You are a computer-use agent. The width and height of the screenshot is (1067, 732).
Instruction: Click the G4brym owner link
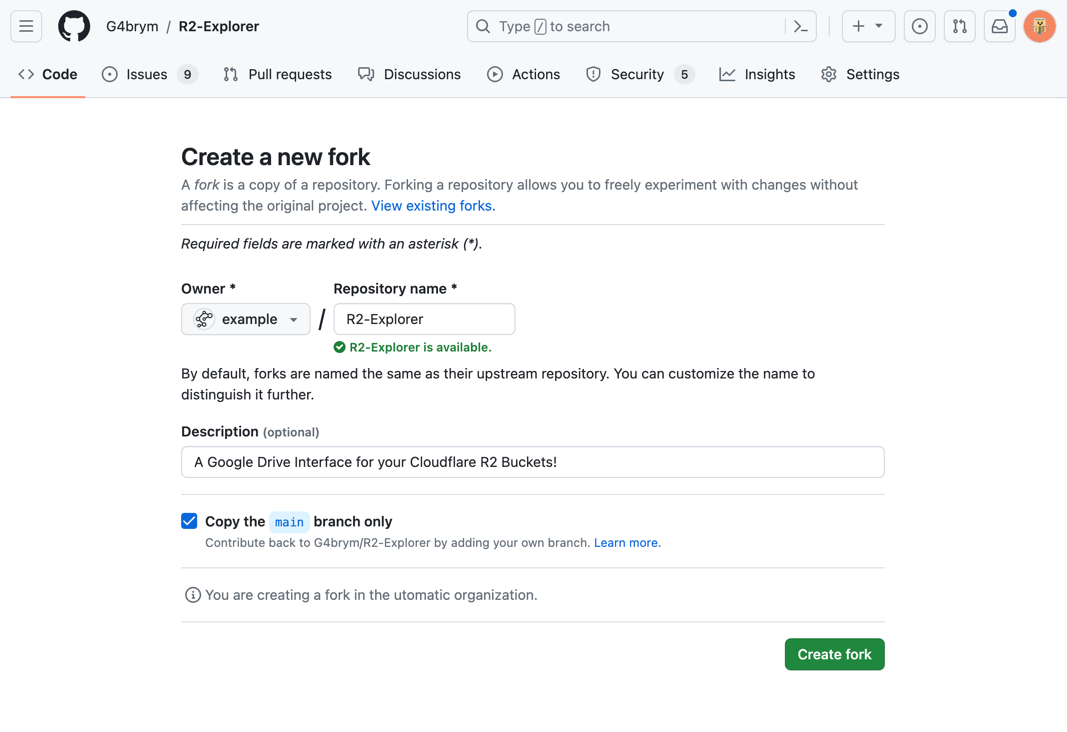[132, 27]
